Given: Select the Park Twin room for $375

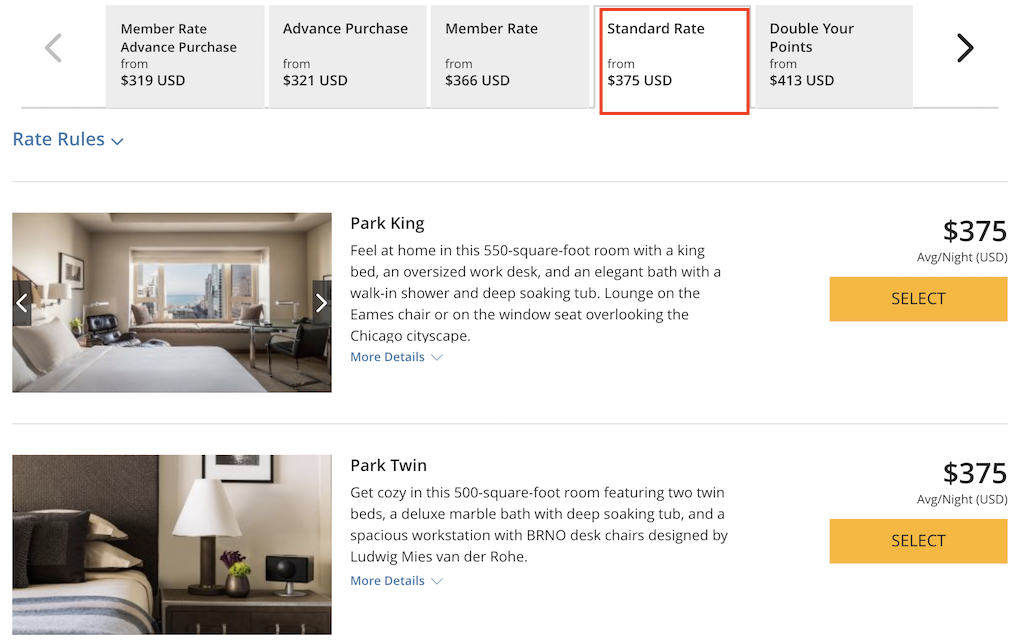Looking at the screenshot, I should pyautogui.click(x=918, y=541).
